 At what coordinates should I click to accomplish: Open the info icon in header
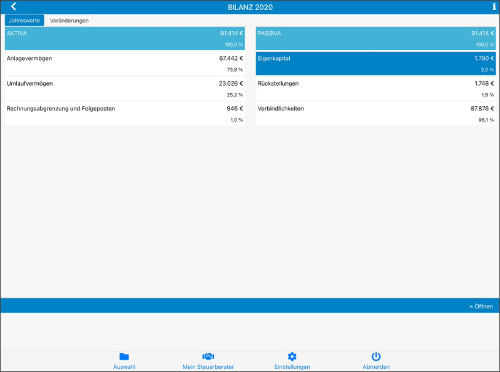coord(494,7)
